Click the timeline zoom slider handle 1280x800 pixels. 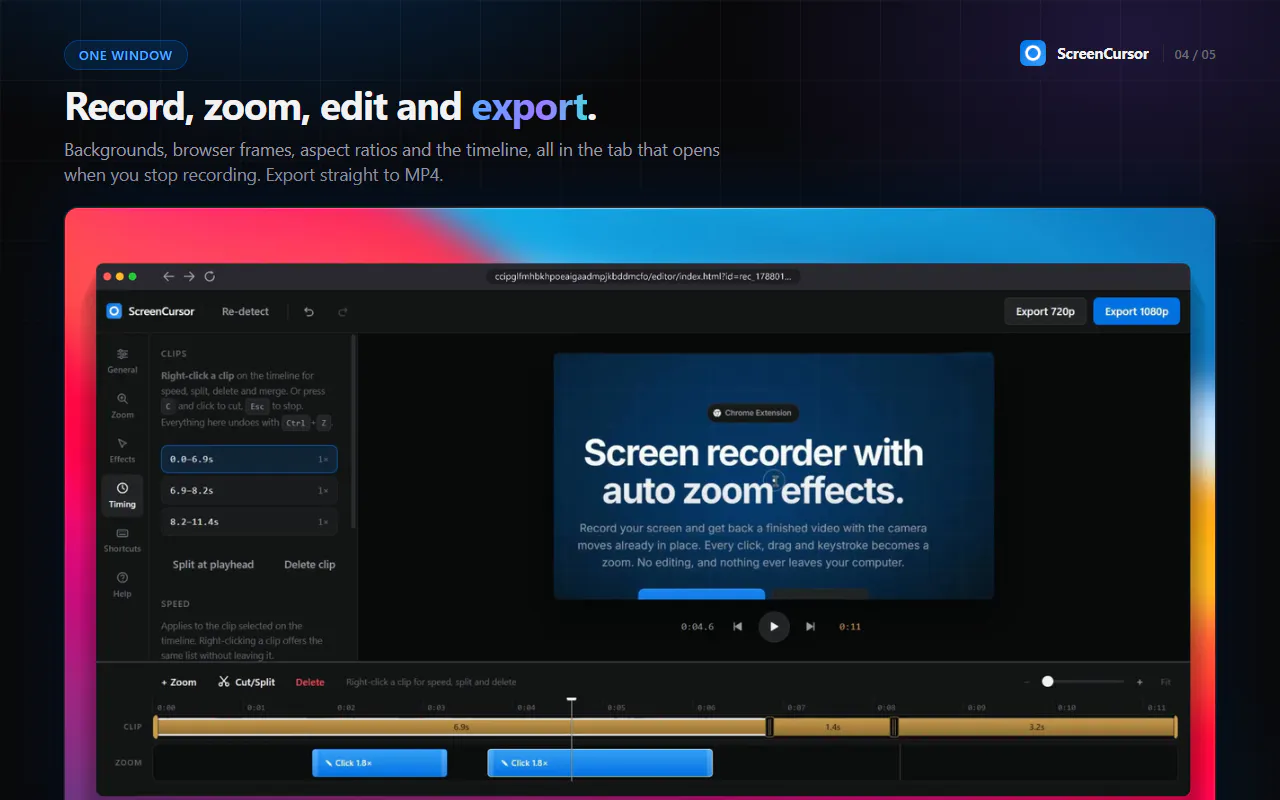pos(1047,681)
